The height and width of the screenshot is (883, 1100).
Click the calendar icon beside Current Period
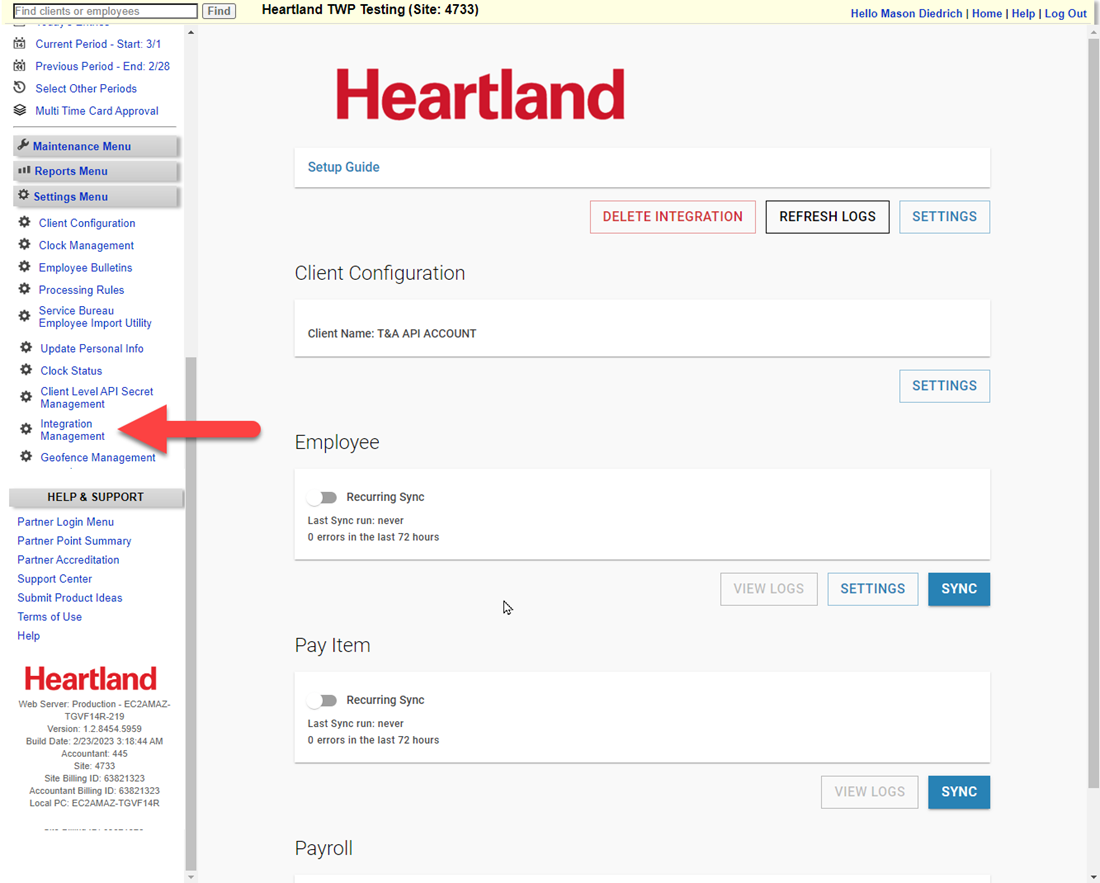[18, 45]
